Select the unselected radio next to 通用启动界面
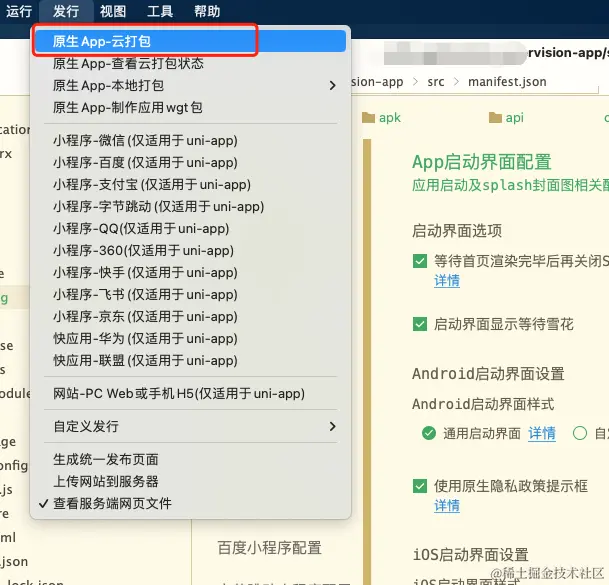 pos(580,433)
